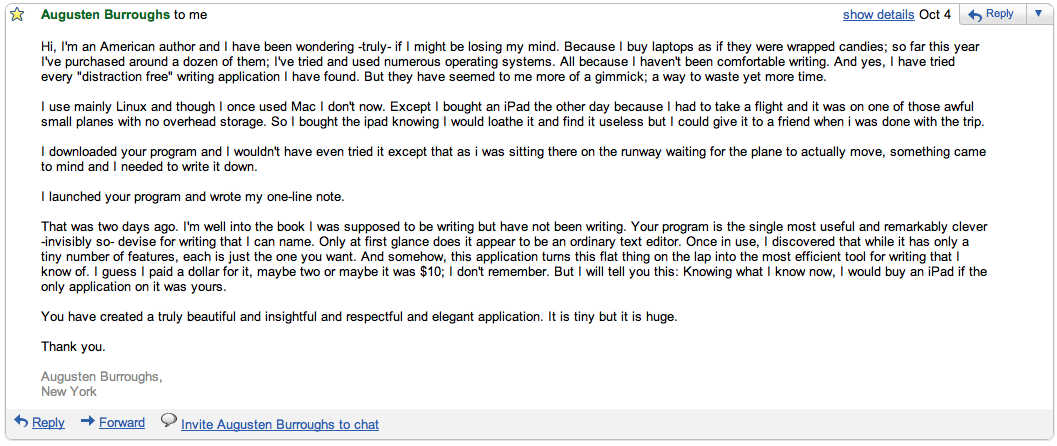Open the dropdown arrow beside the Reply button
This screenshot has height=446, width=1057.
tap(1037, 13)
